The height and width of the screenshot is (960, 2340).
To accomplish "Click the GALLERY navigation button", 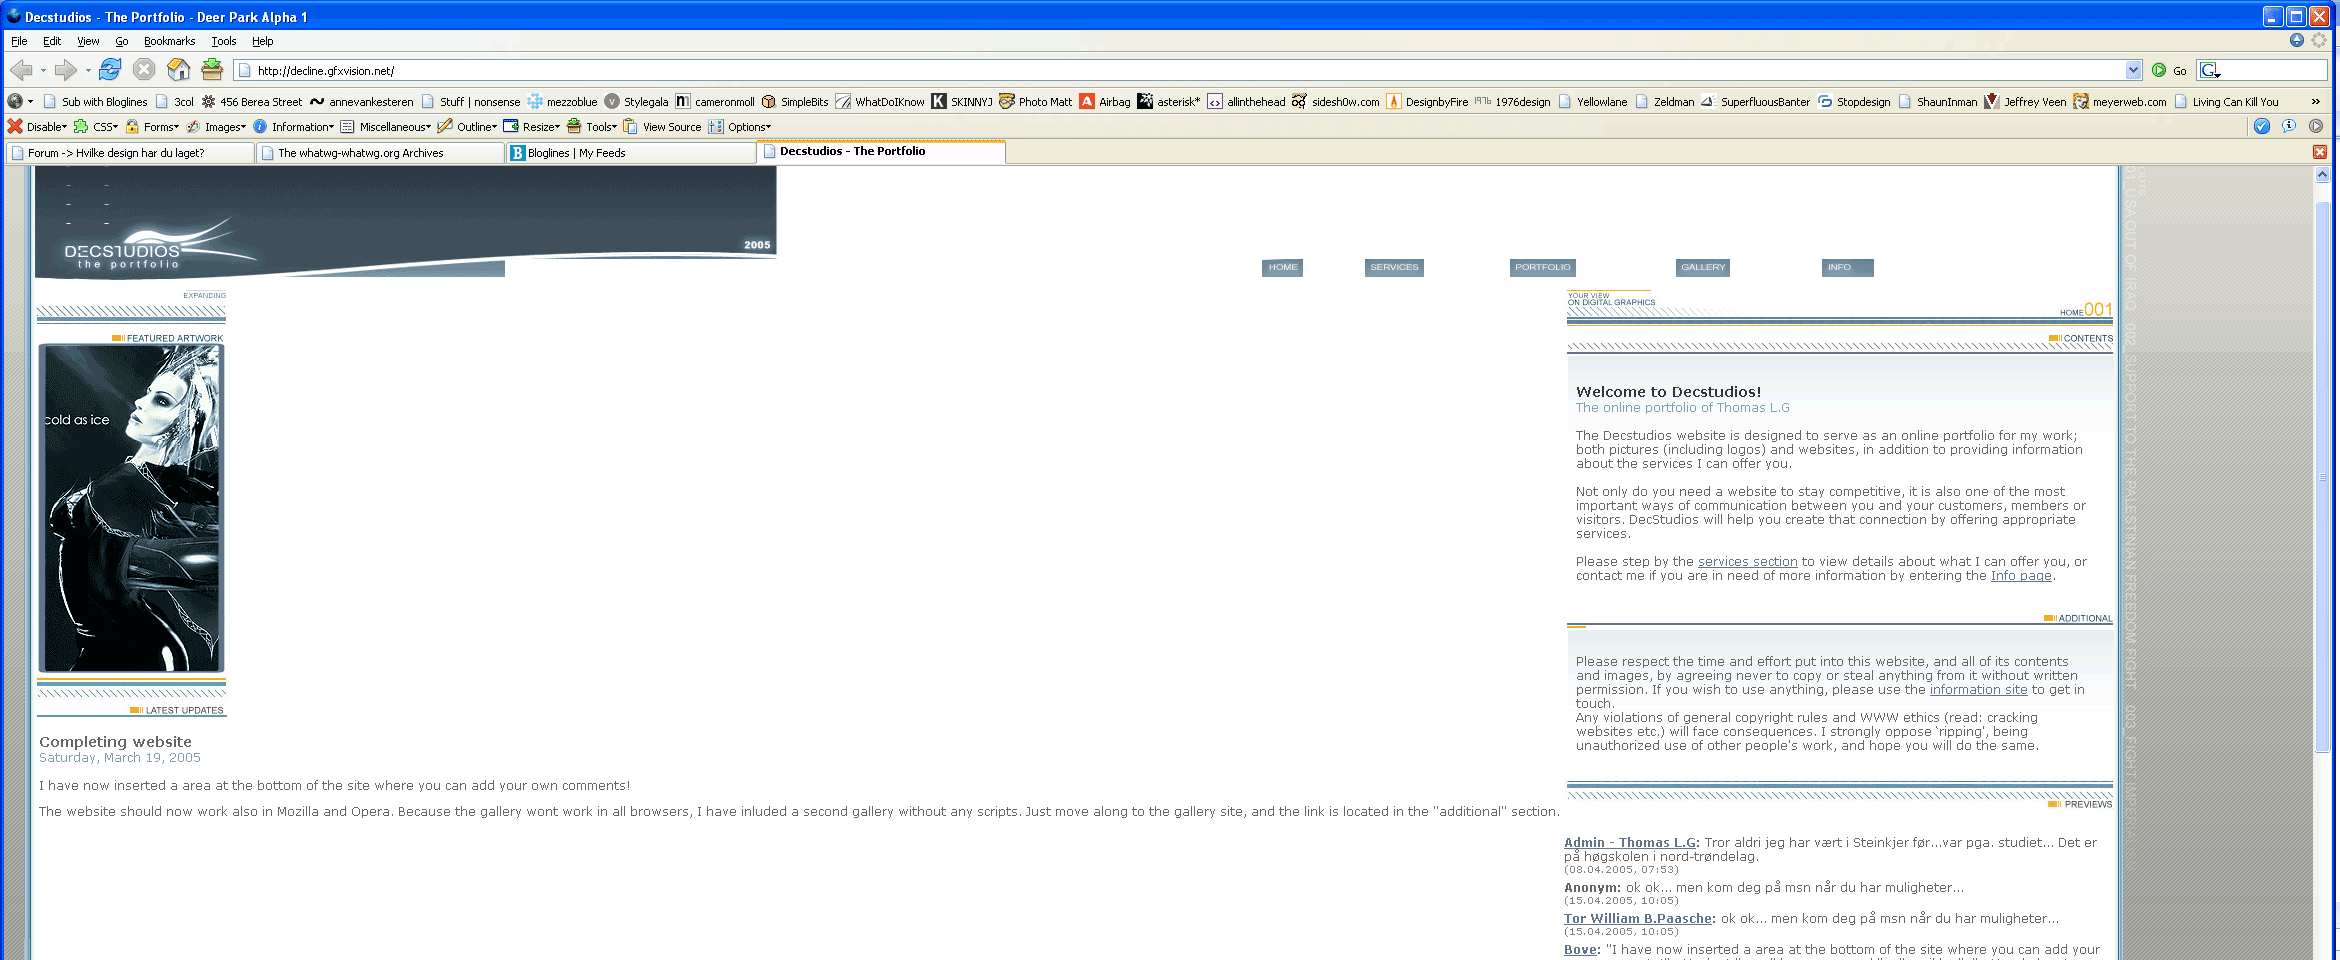I will (1703, 267).
